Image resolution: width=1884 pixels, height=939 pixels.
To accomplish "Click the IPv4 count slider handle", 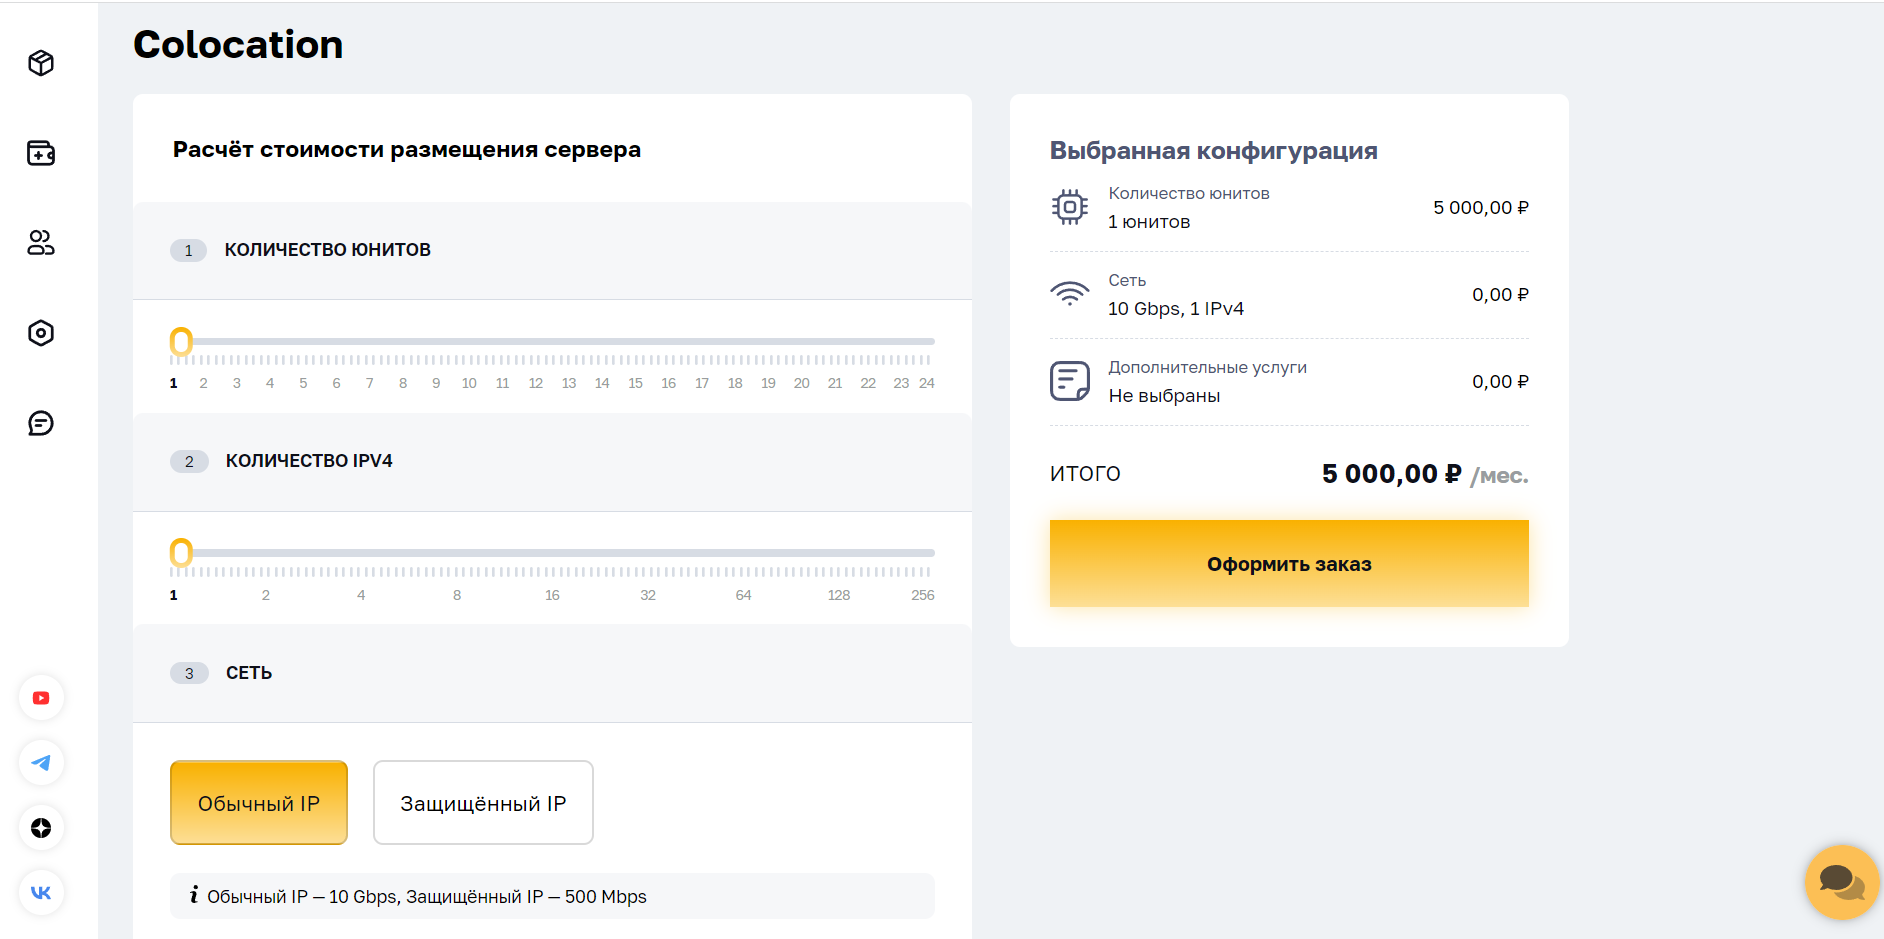I will click(181, 553).
